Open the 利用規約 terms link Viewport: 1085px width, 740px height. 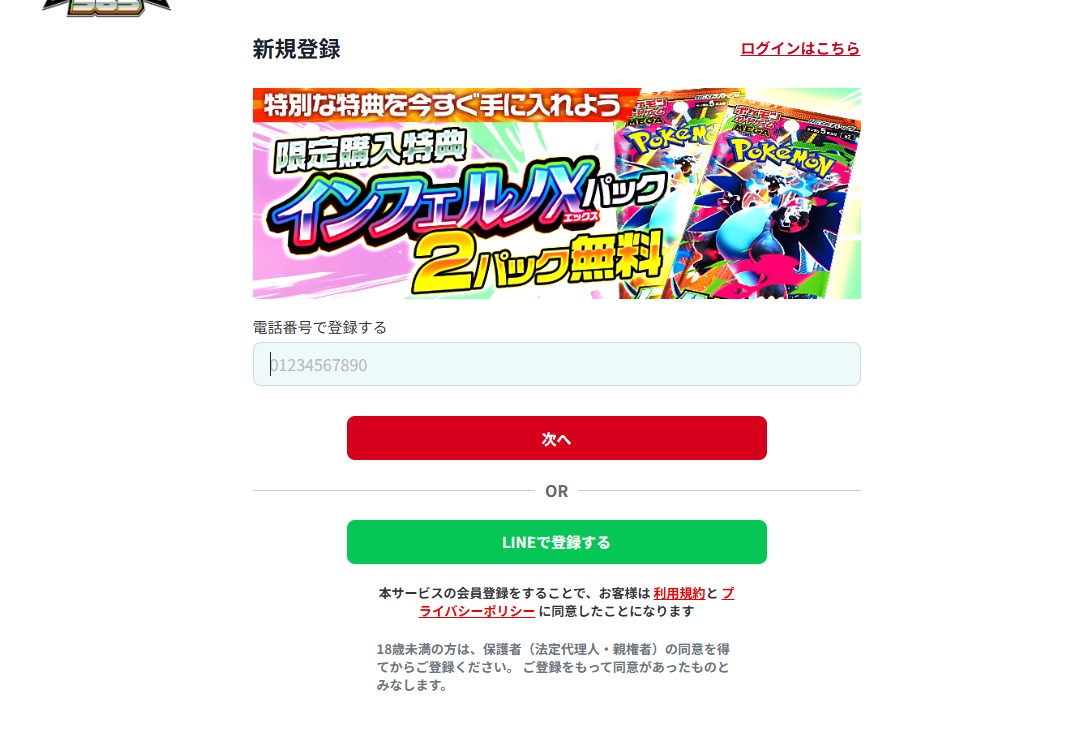point(679,593)
